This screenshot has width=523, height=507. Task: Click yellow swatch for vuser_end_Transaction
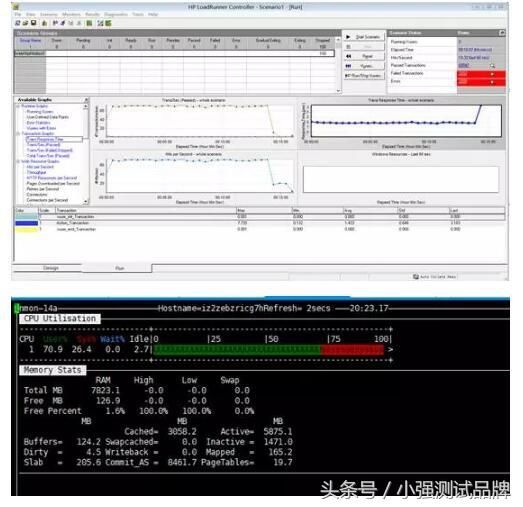[x=26, y=229]
